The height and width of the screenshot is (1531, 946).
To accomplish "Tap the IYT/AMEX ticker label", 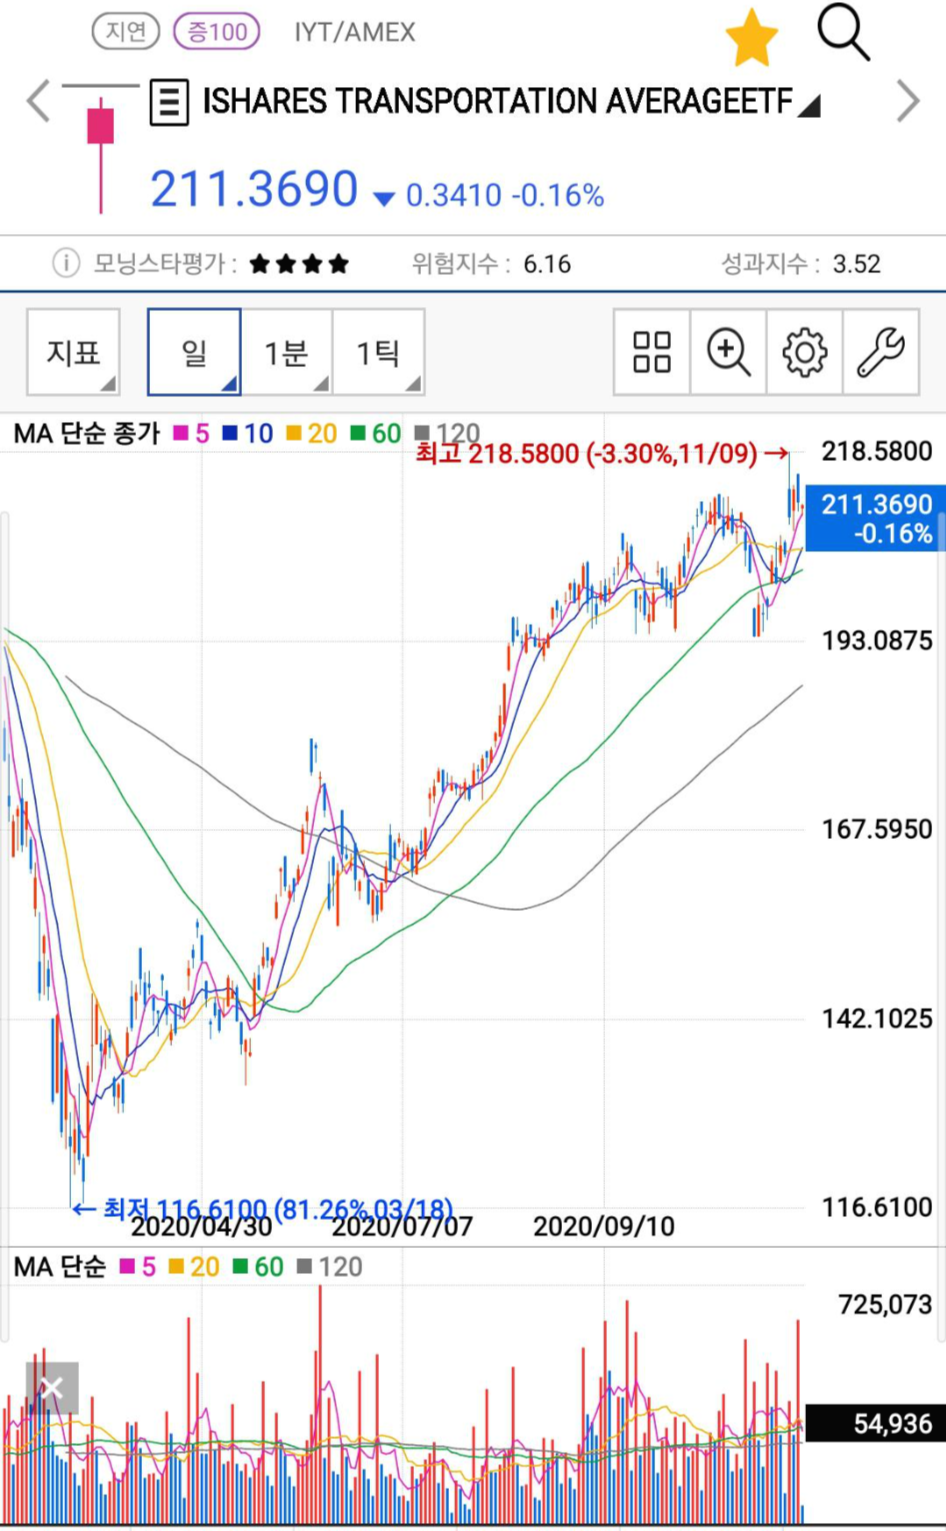I will pyautogui.click(x=354, y=32).
